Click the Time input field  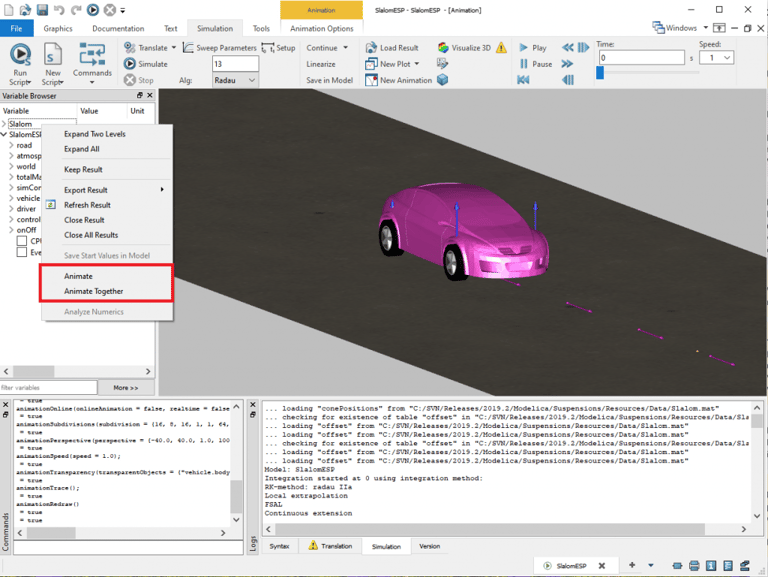pyautogui.click(x=641, y=58)
